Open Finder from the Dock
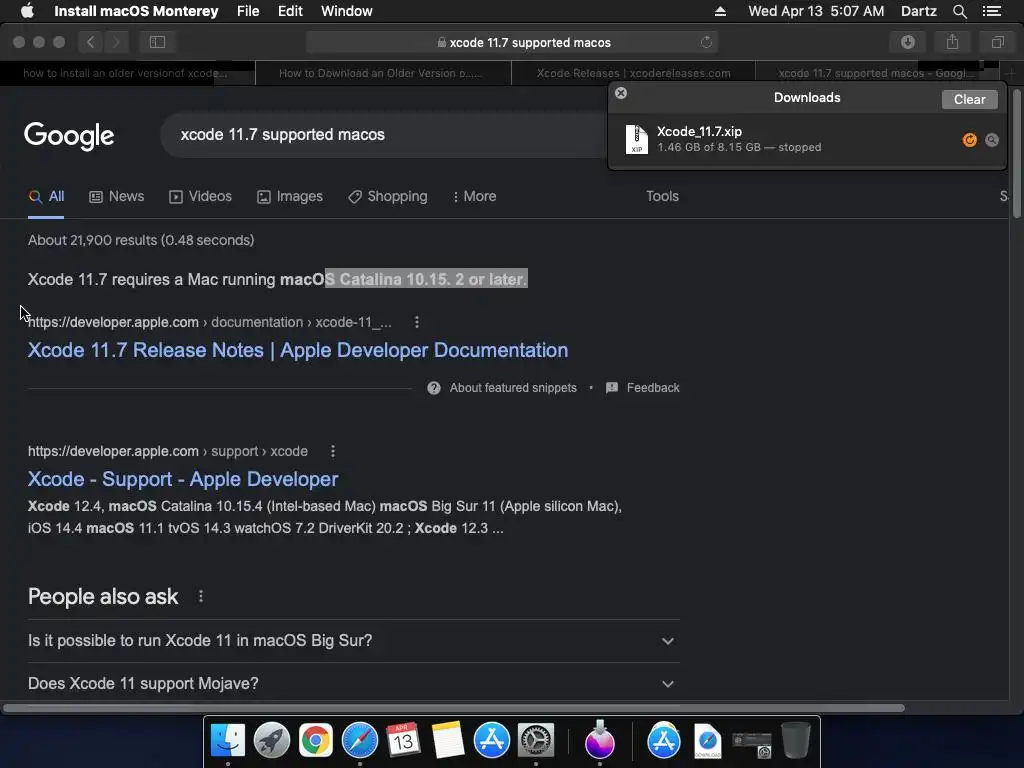 pos(228,741)
